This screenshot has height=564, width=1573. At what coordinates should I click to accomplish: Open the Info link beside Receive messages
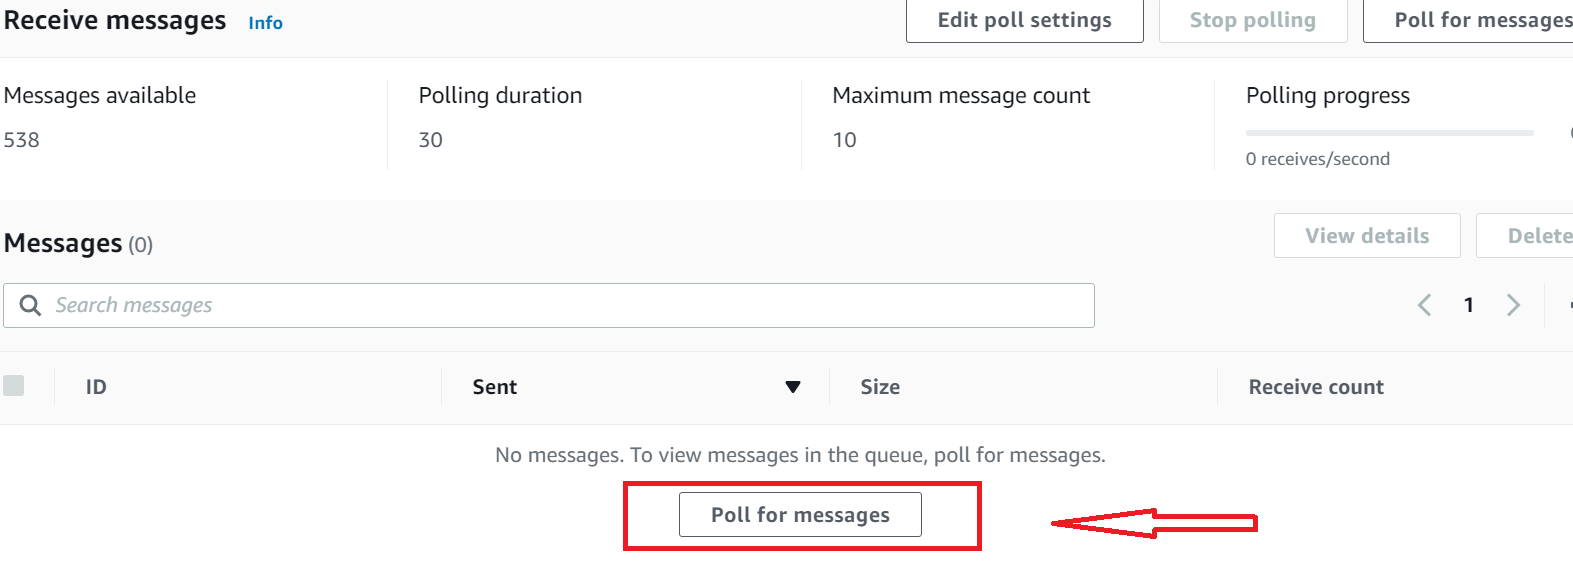[x=265, y=23]
